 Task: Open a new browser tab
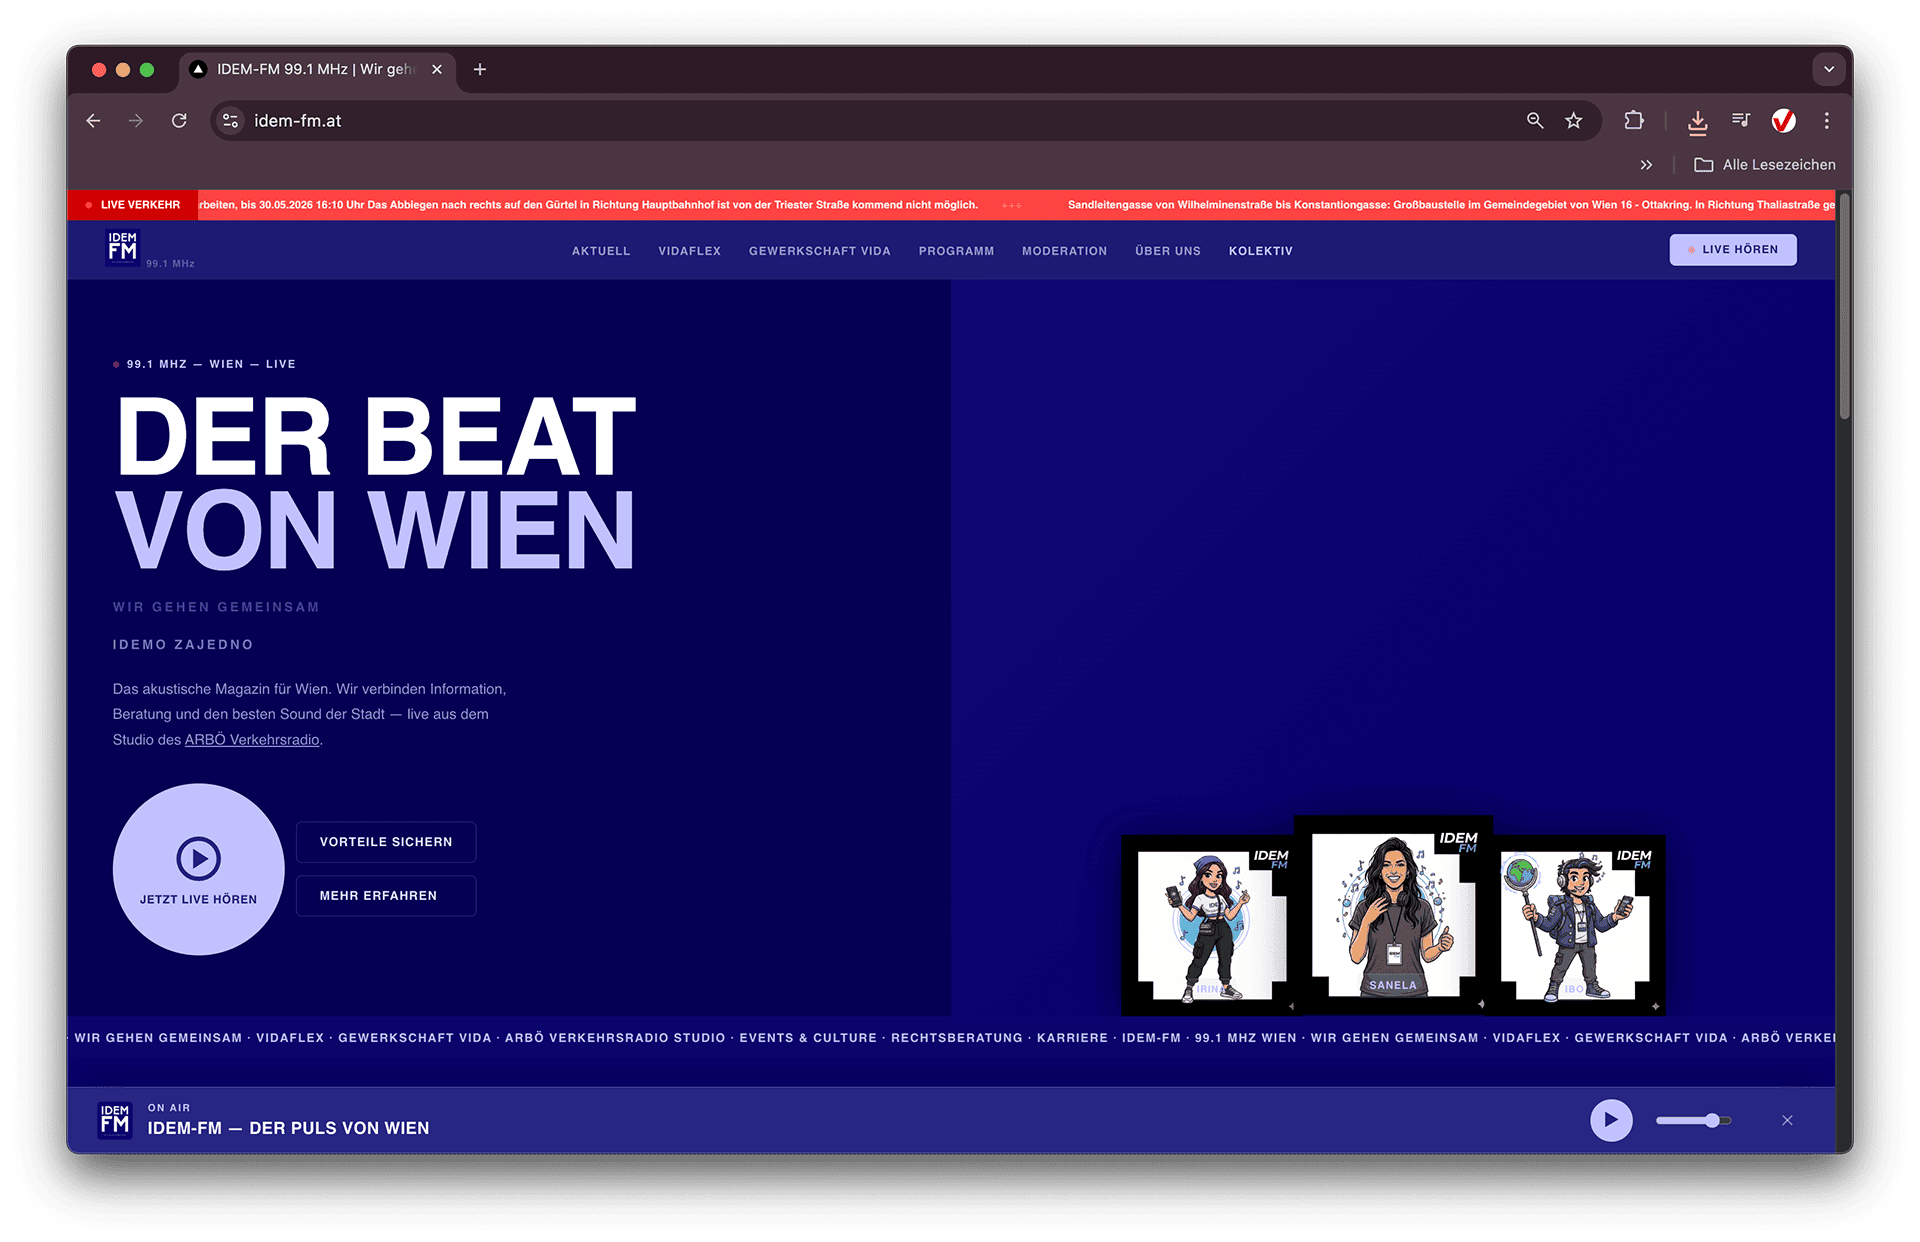point(480,69)
